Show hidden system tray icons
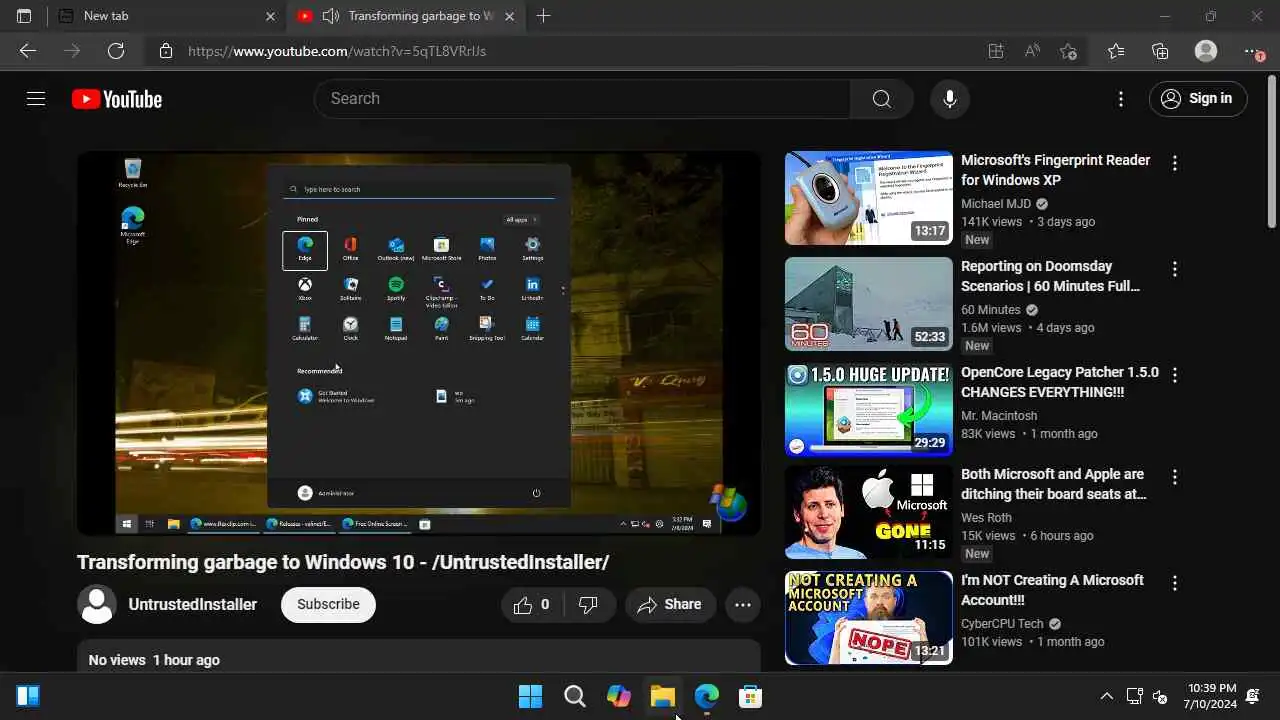This screenshot has width=1280, height=720. (x=1106, y=696)
